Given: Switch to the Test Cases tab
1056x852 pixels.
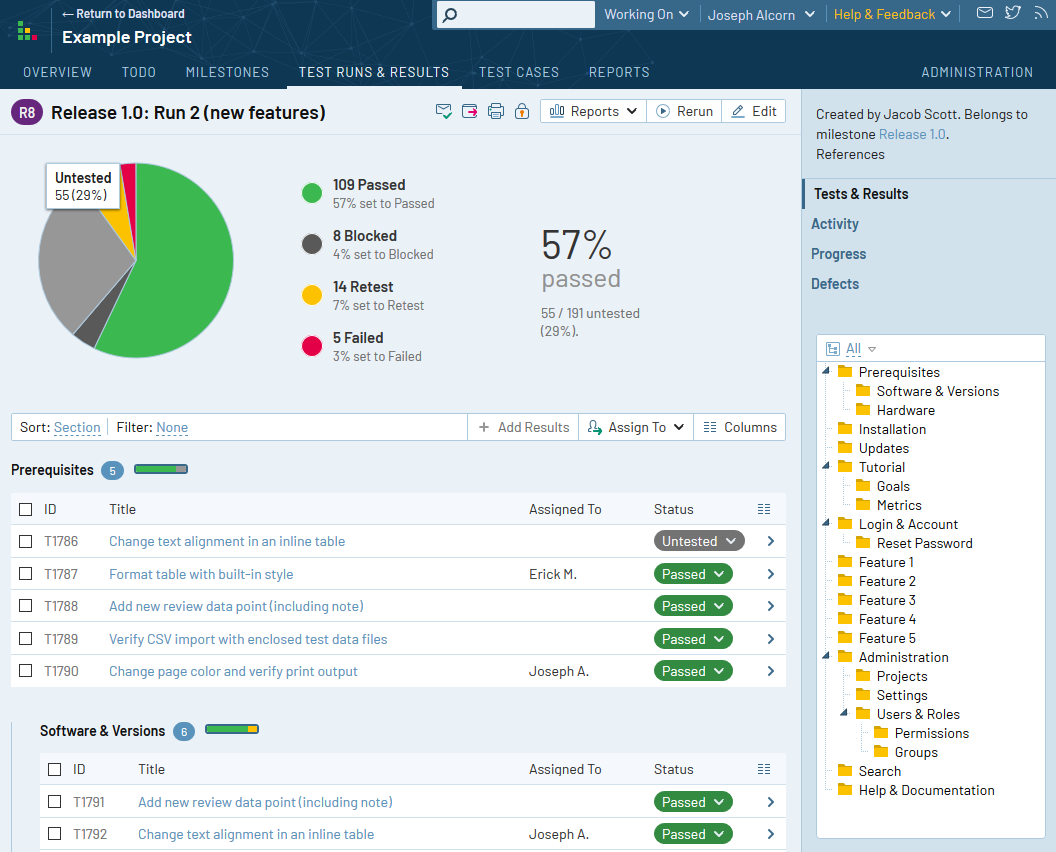Looking at the screenshot, I should [x=518, y=71].
